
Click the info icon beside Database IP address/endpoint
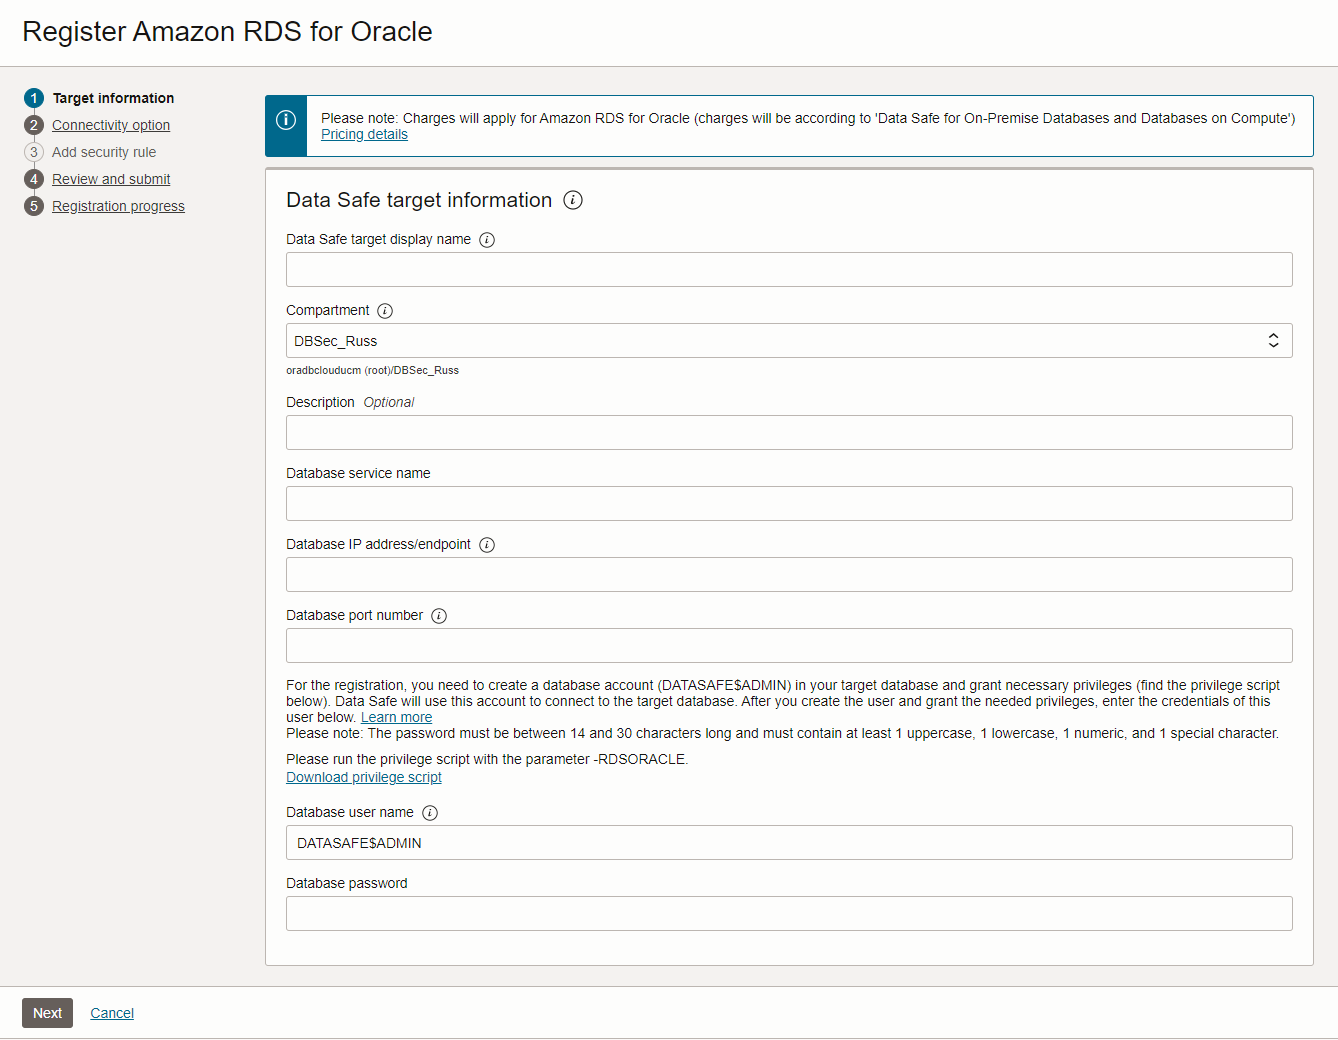487,544
